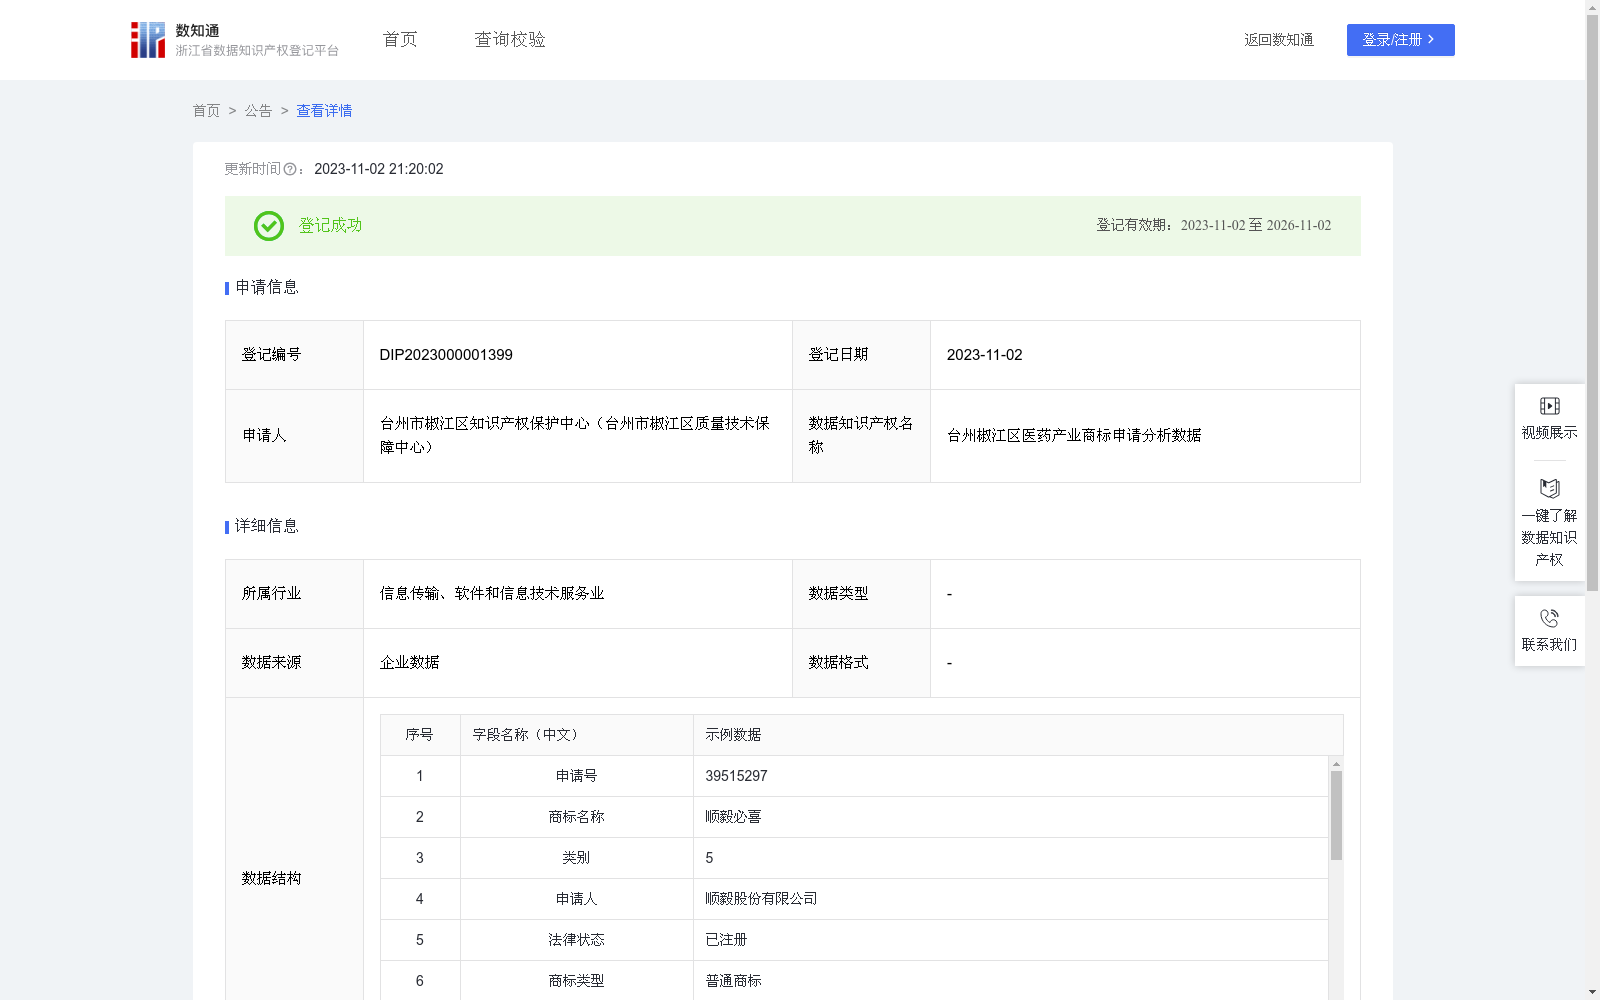Select registration number DIP2023000001399
The image size is (1600, 1000).
[x=446, y=355]
